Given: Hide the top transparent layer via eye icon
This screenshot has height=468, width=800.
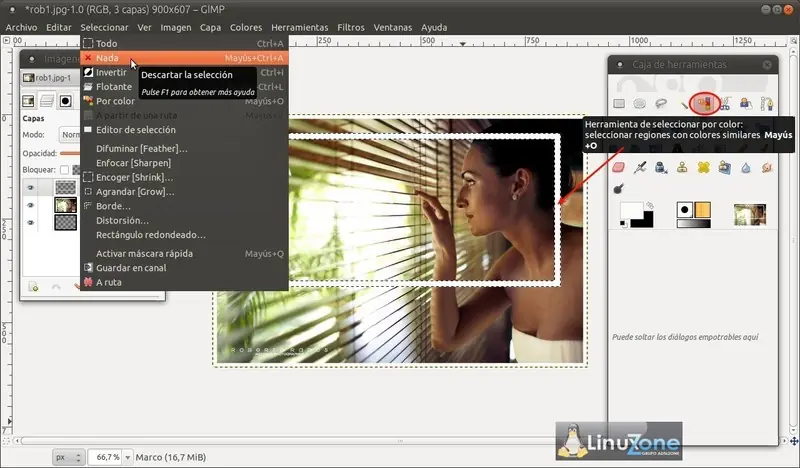Looking at the screenshot, I should [x=31, y=188].
